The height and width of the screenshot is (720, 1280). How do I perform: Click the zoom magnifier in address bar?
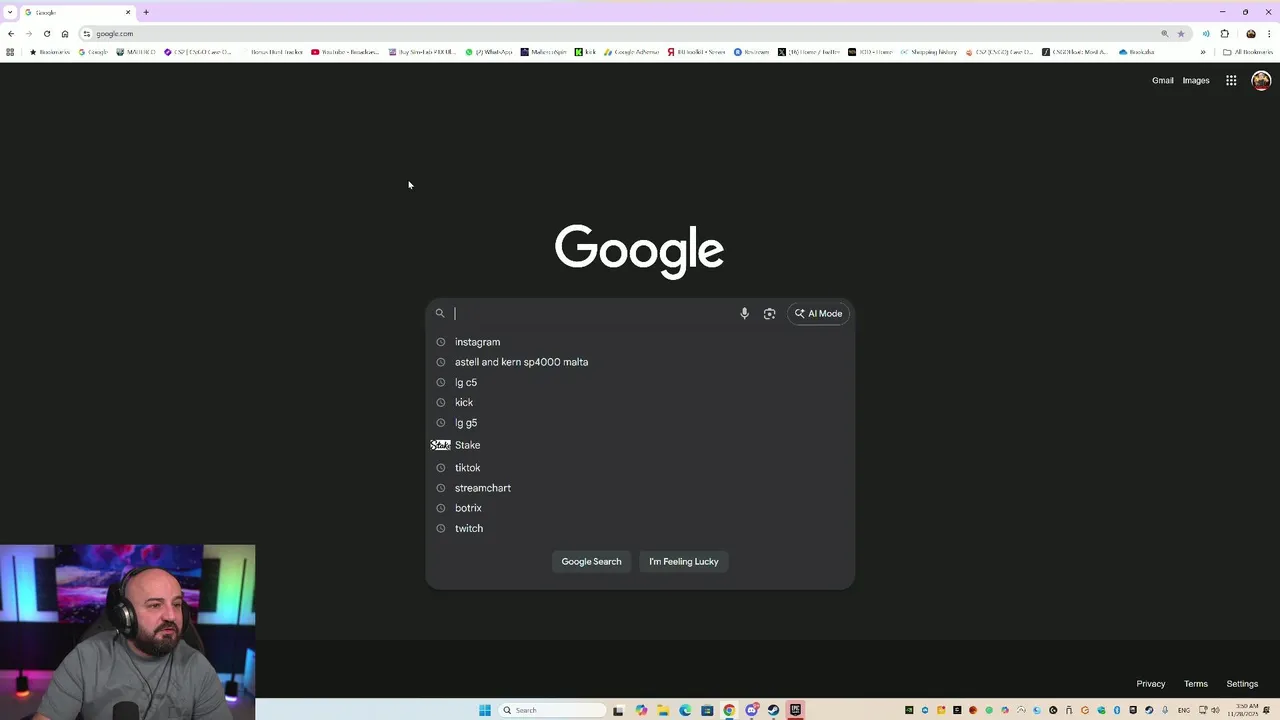pos(1164,33)
